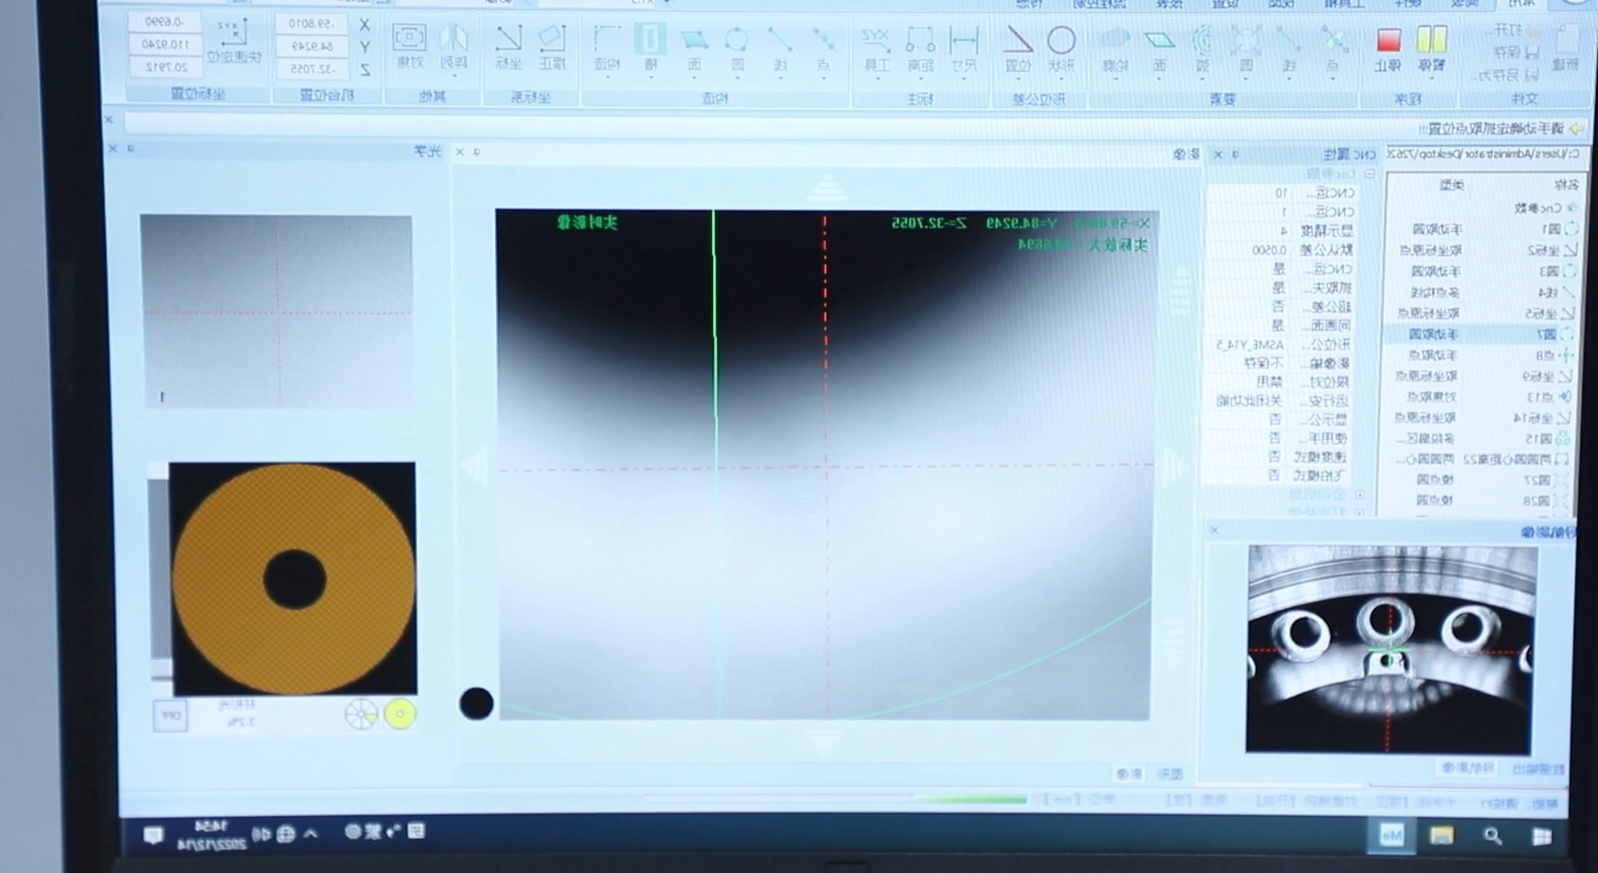1598x873 pixels.
Task: Select 坐标2 row in the program tree
Action: click(x=1483, y=250)
